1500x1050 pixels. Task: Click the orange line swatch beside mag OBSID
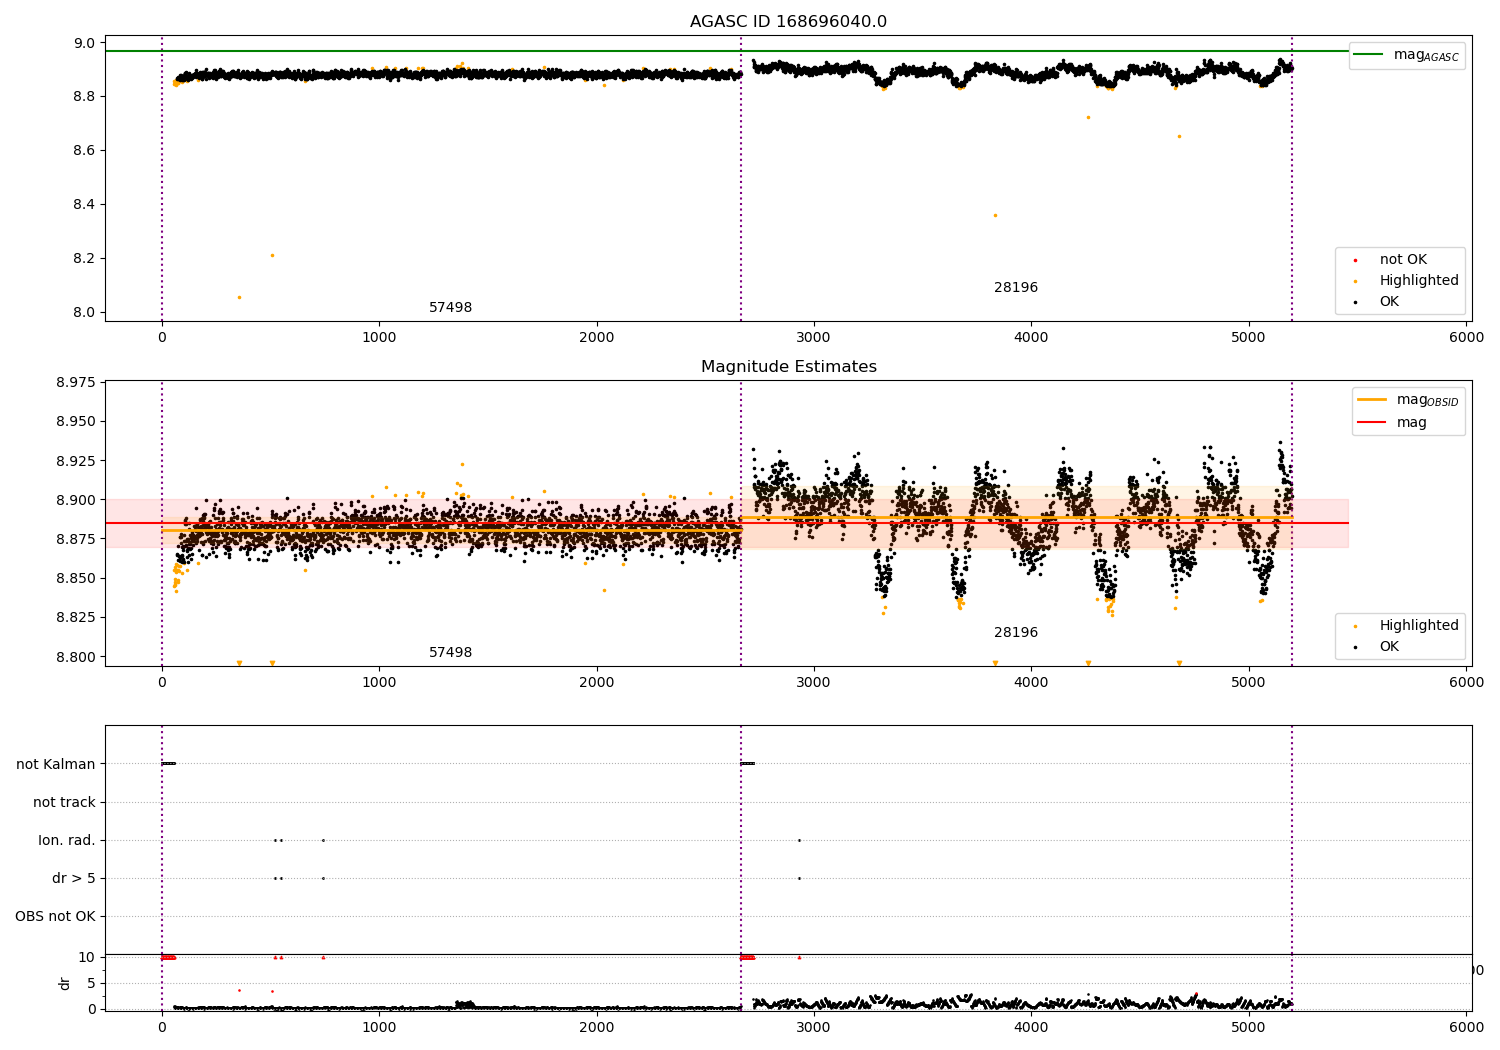click(x=1372, y=399)
